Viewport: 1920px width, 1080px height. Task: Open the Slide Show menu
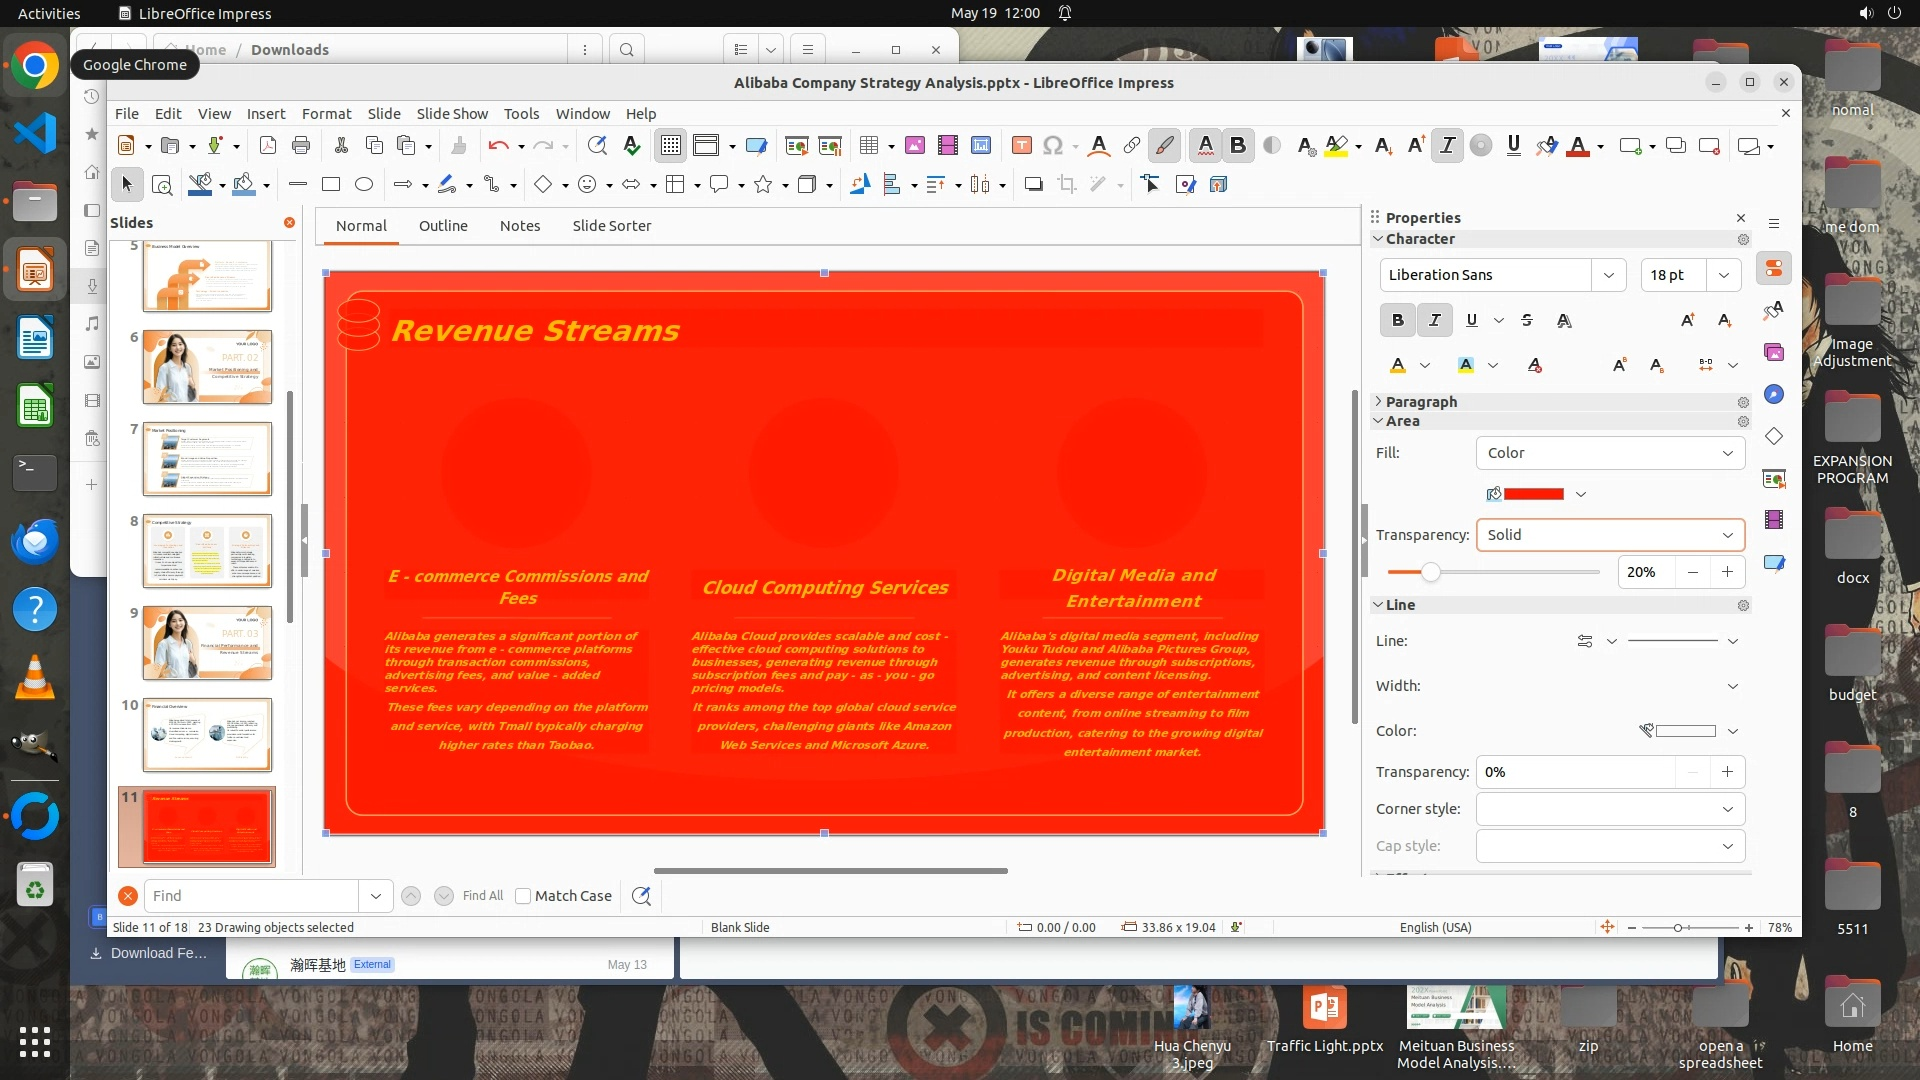[452, 114]
